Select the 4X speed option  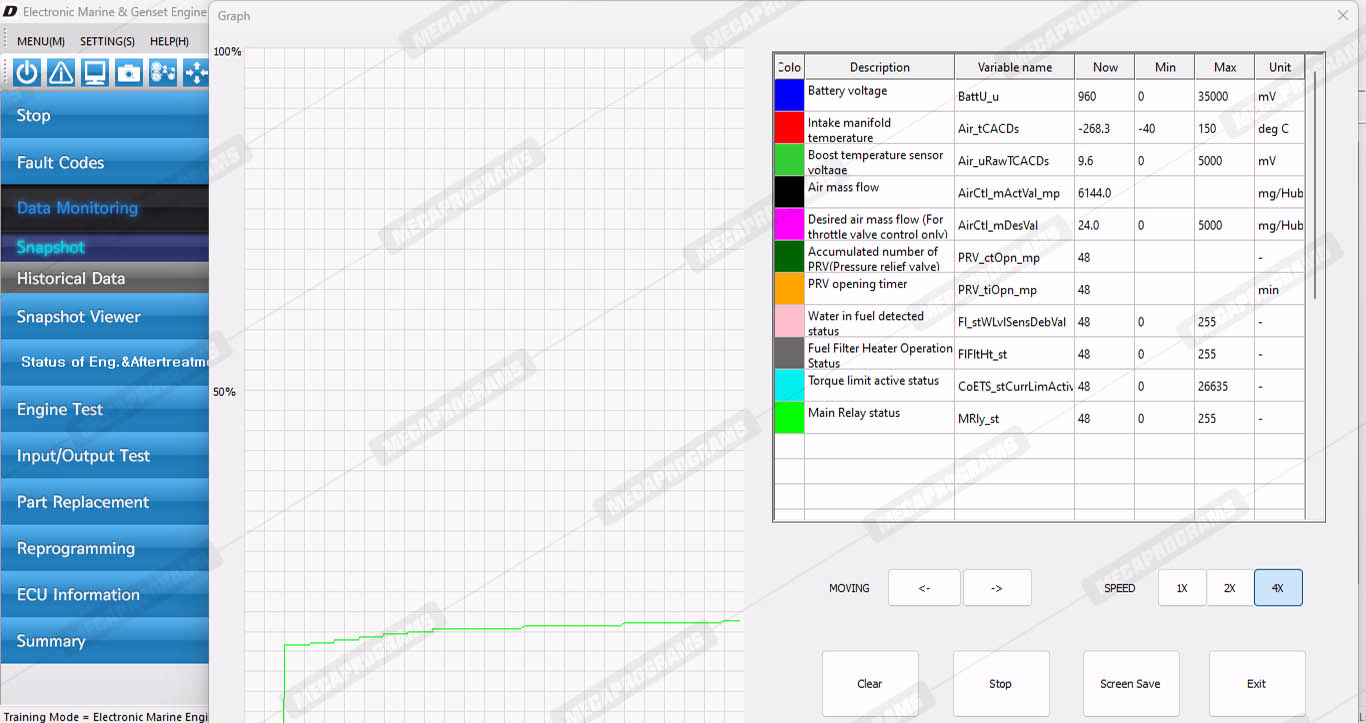1278,588
